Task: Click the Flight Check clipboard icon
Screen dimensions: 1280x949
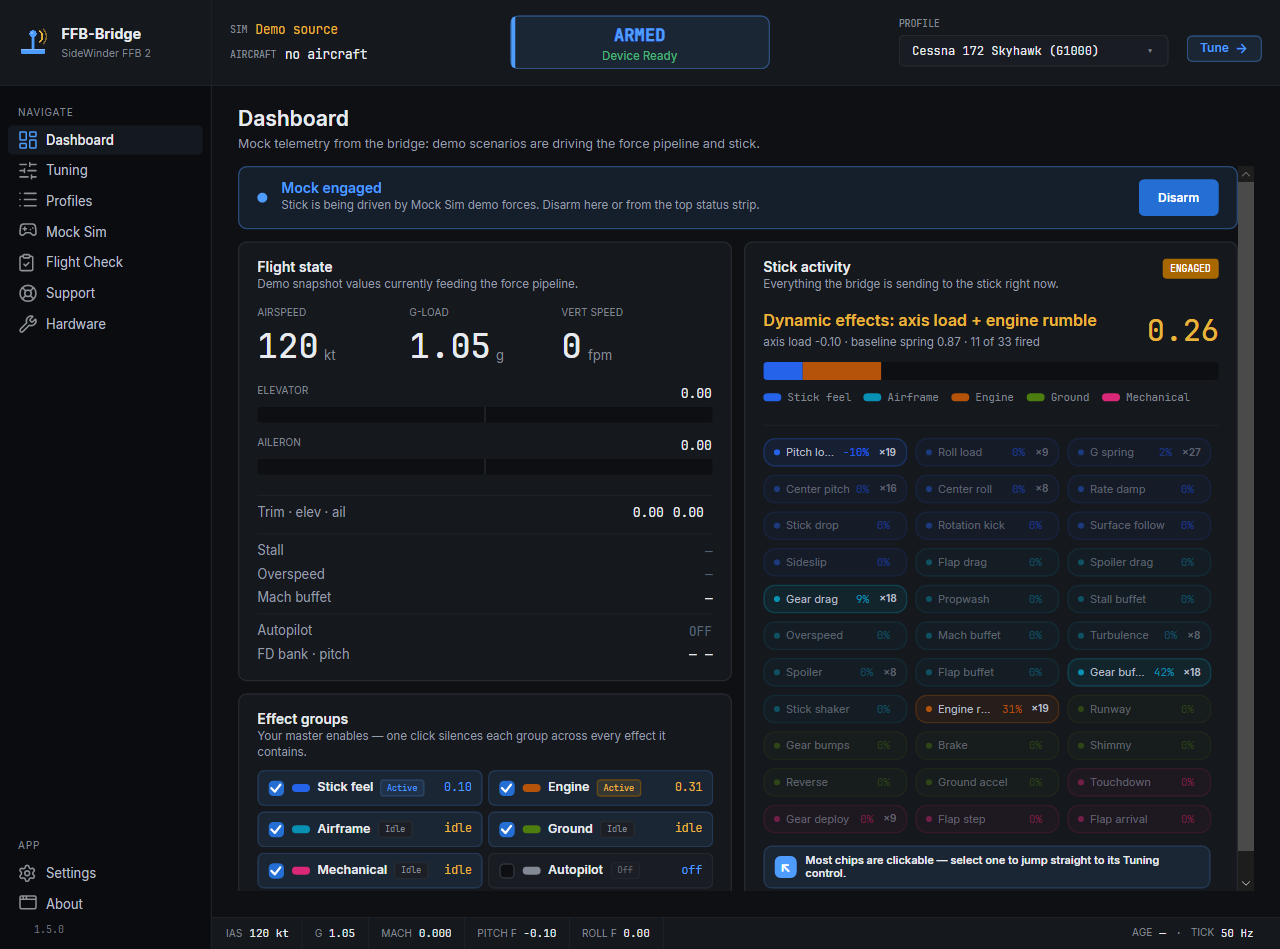Action: click(28, 262)
